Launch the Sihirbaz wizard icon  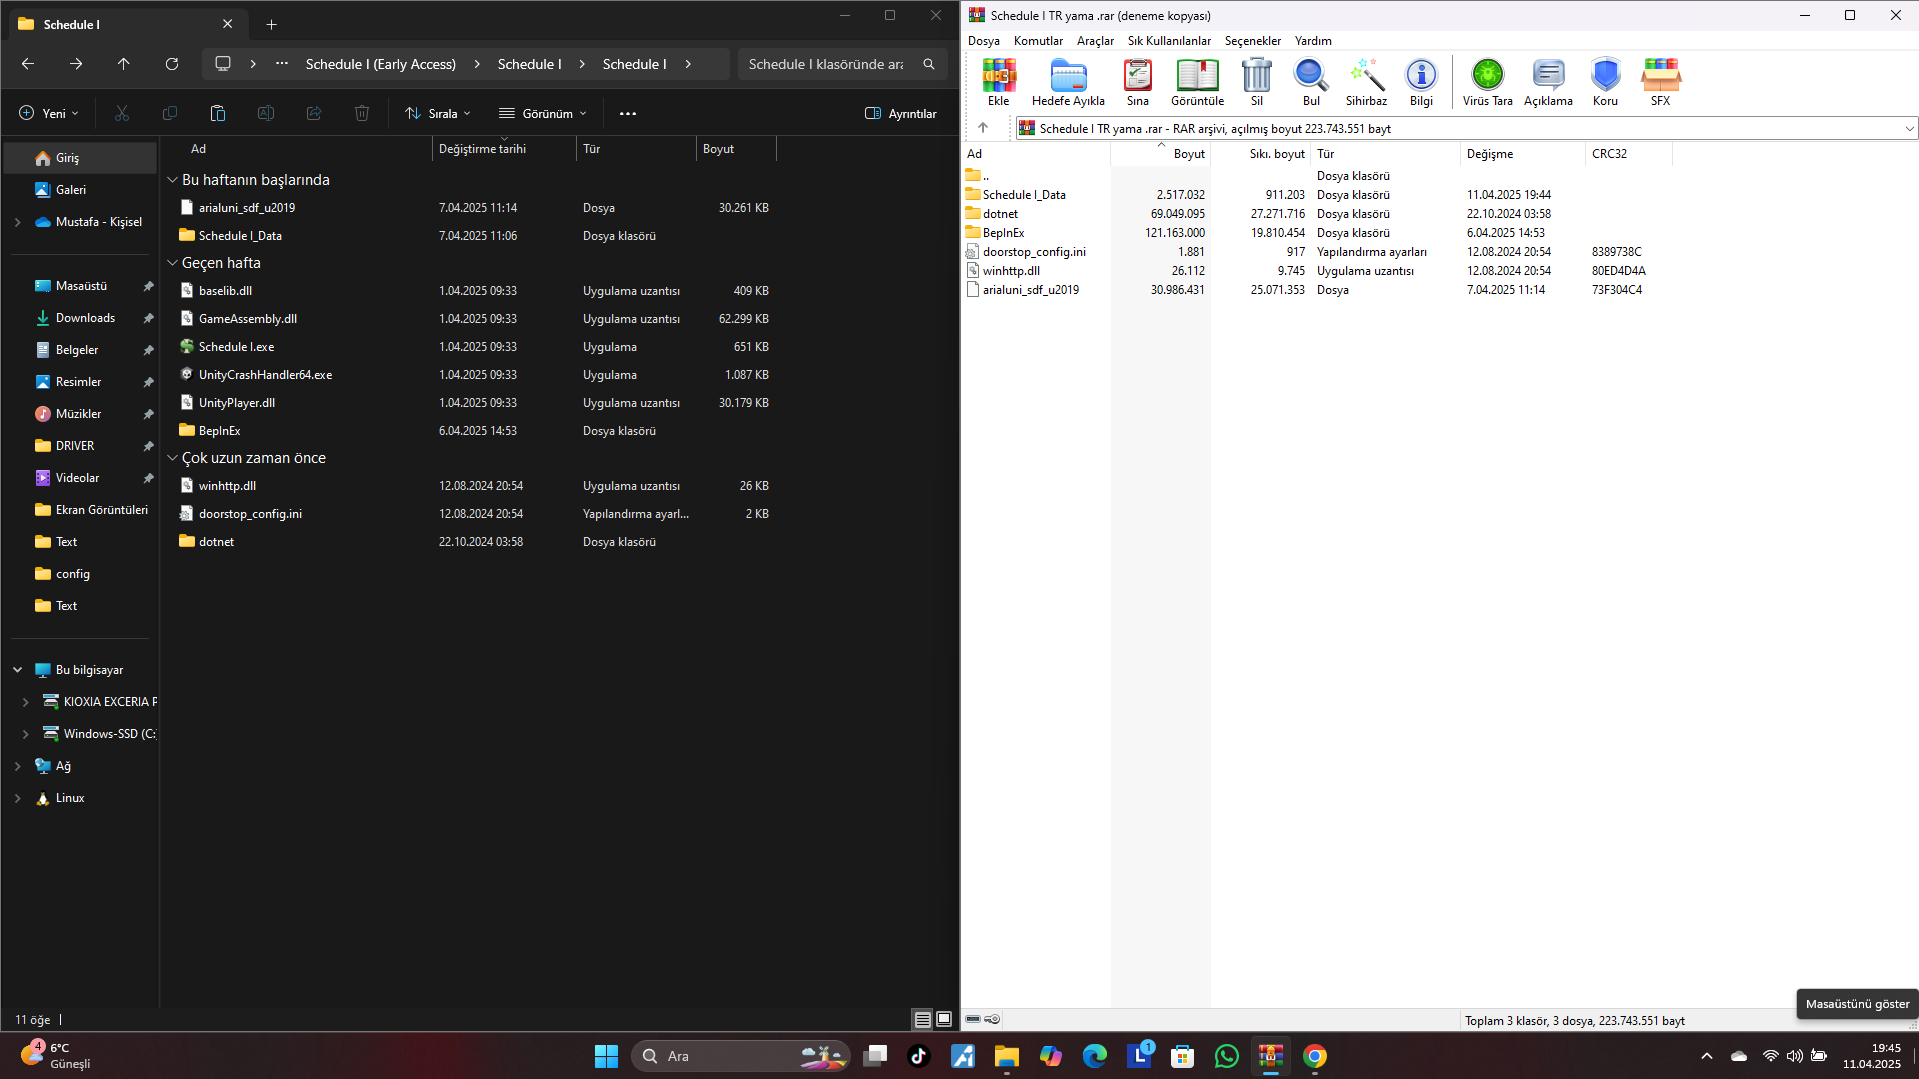[x=1366, y=82]
